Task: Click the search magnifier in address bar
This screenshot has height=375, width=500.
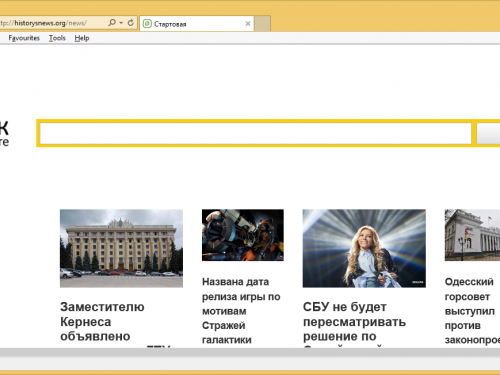Action: click(112, 23)
